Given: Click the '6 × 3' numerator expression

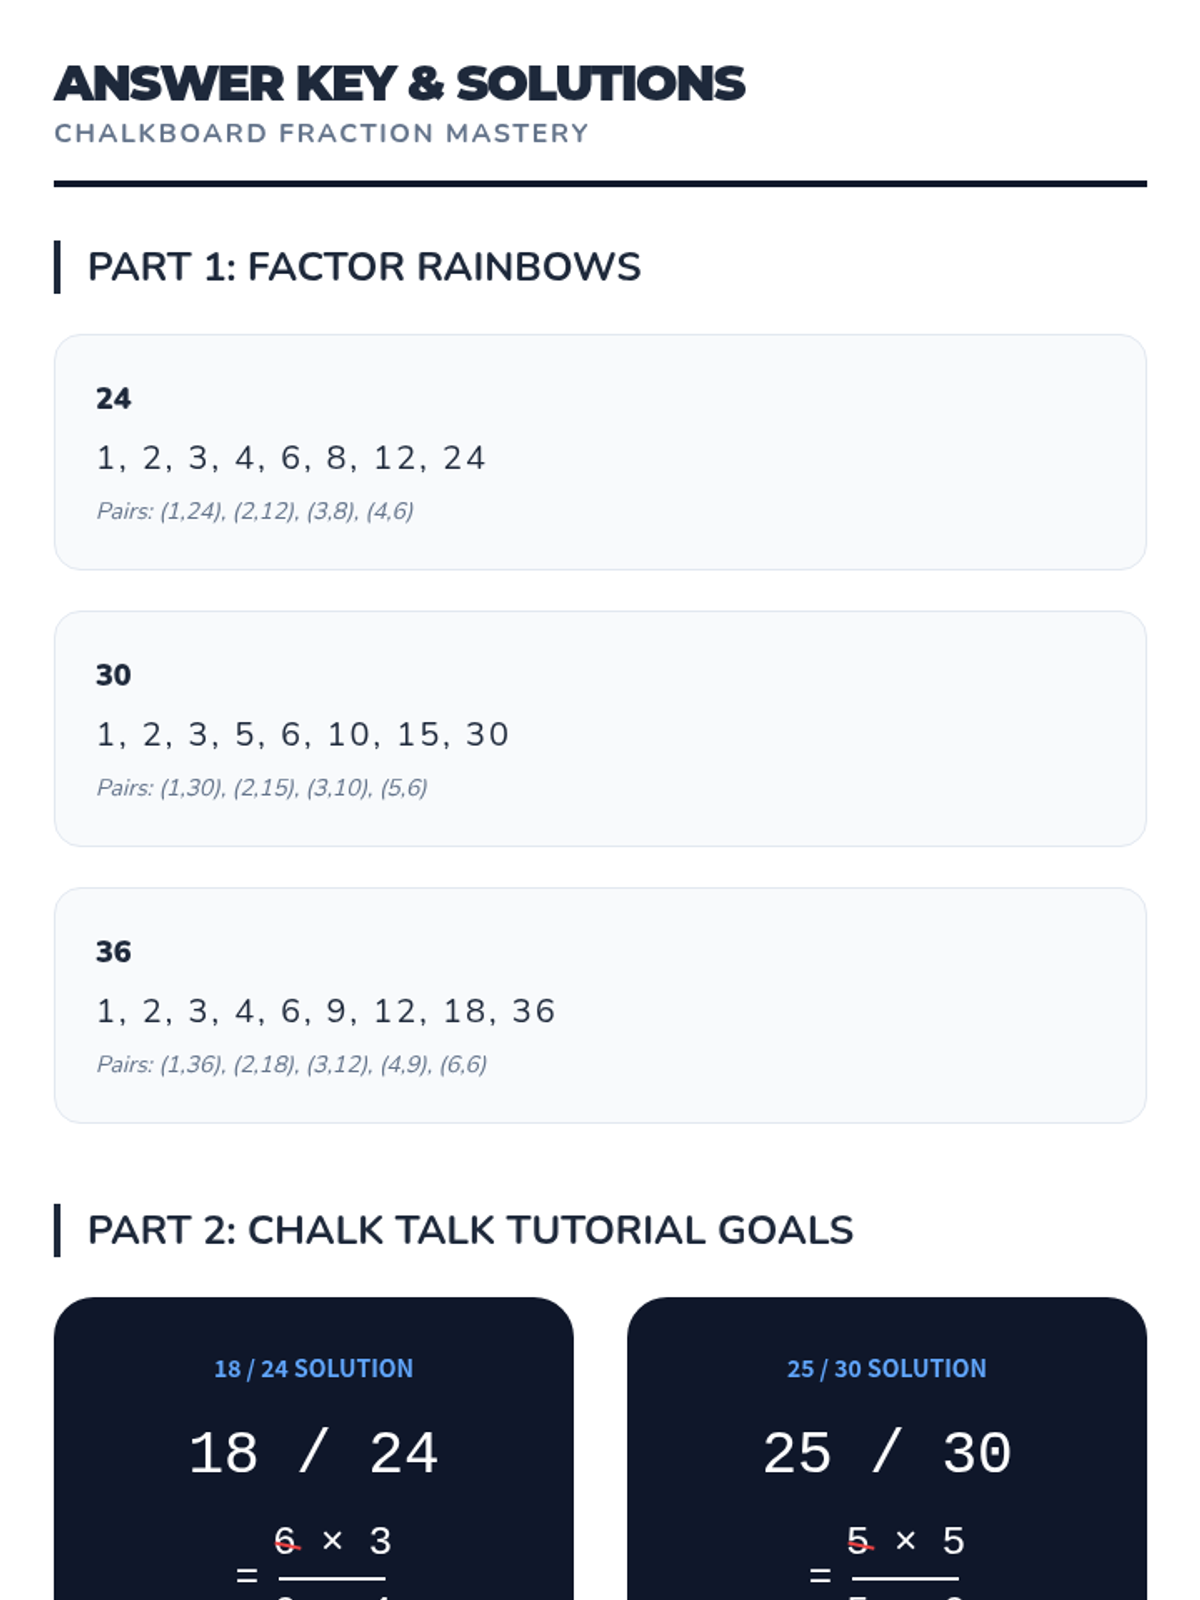Looking at the screenshot, I should pos(332,1541).
